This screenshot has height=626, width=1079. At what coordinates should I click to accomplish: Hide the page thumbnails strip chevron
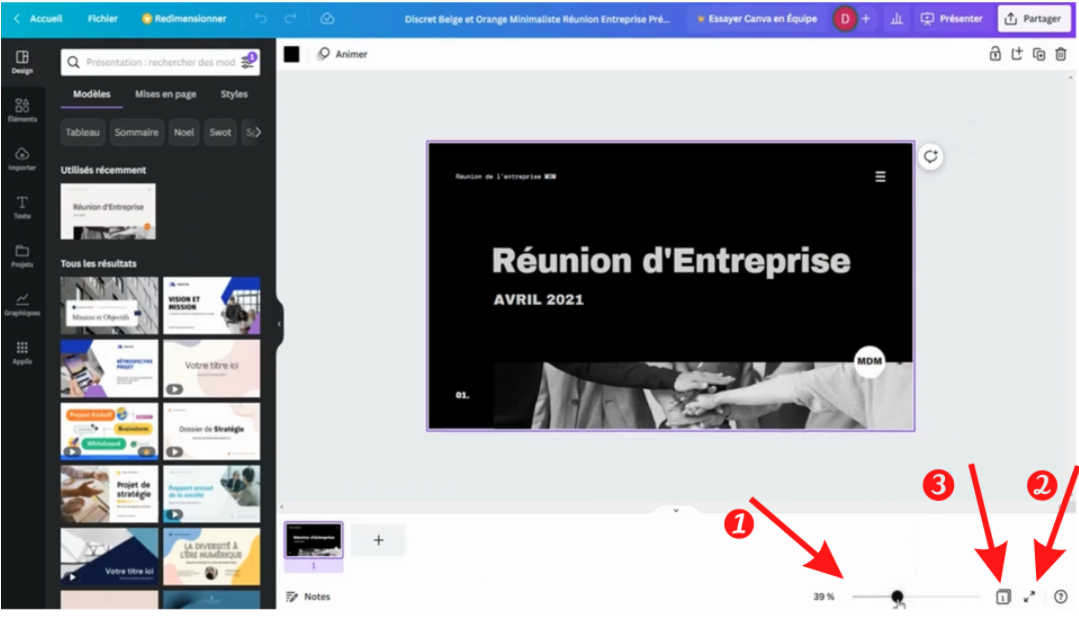pyautogui.click(x=675, y=510)
